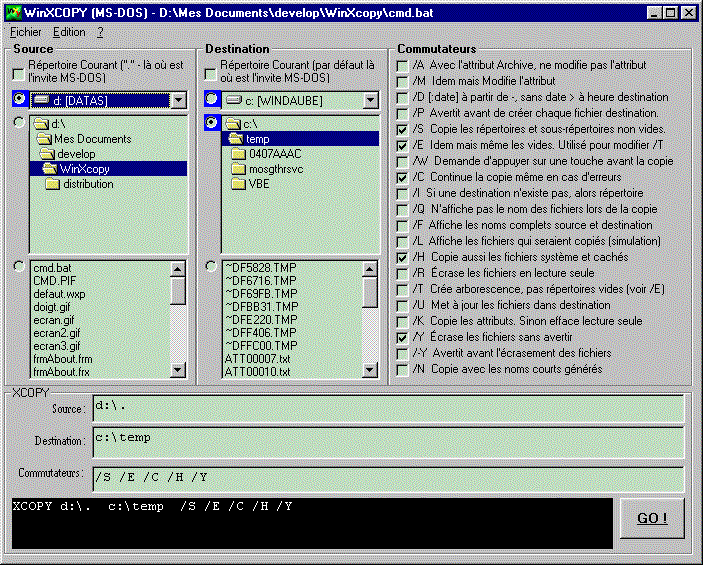The width and height of the screenshot is (703, 565).
Task: Select the Source drive radio button
Action: pos(19,98)
